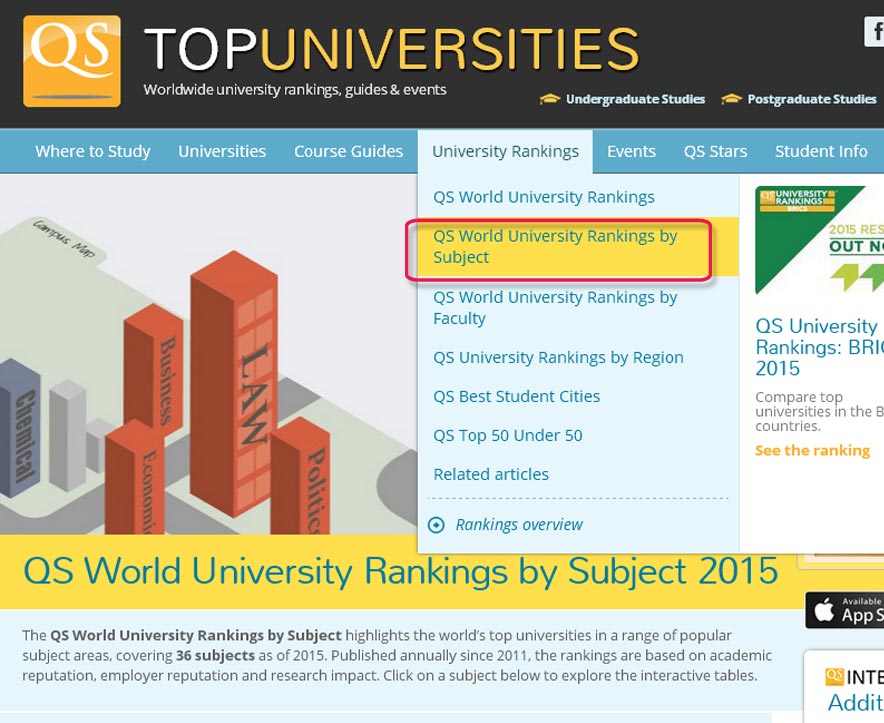Click 'Compare top universities' description text
Image resolution: width=884 pixels, height=723 pixels.
[x=819, y=411]
